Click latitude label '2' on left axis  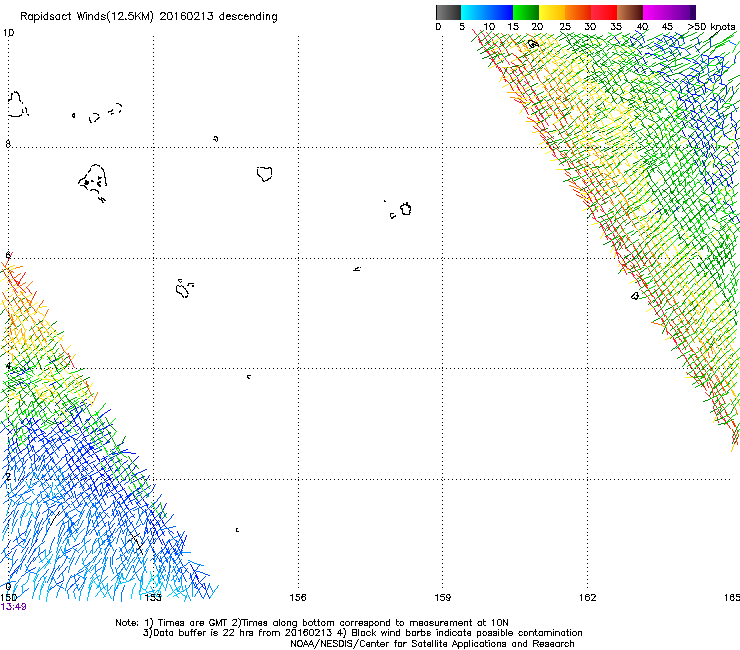(x=8, y=477)
